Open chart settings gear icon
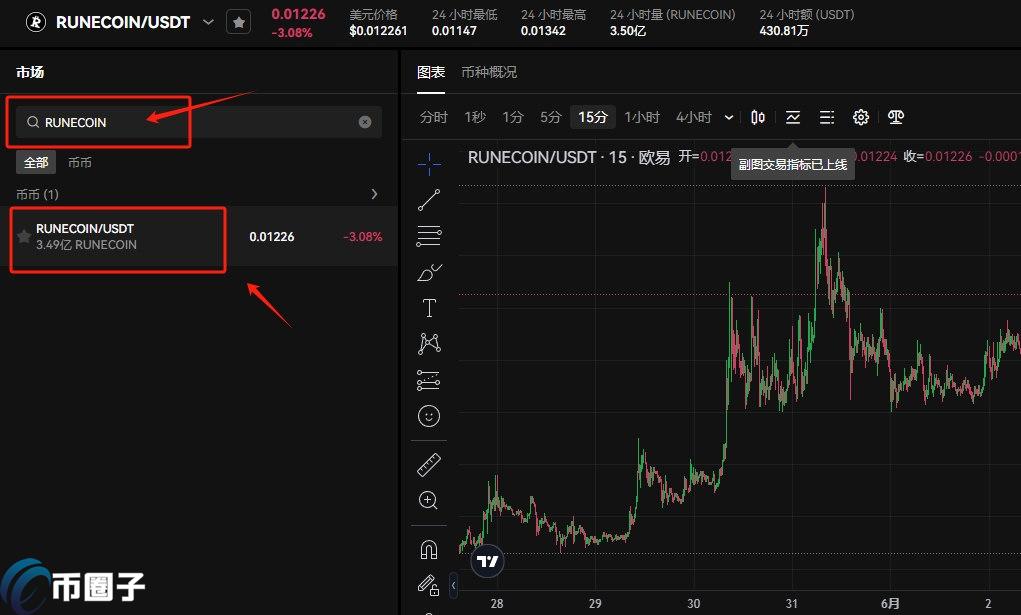This screenshot has height=615, width=1021. pyautogui.click(x=860, y=118)
